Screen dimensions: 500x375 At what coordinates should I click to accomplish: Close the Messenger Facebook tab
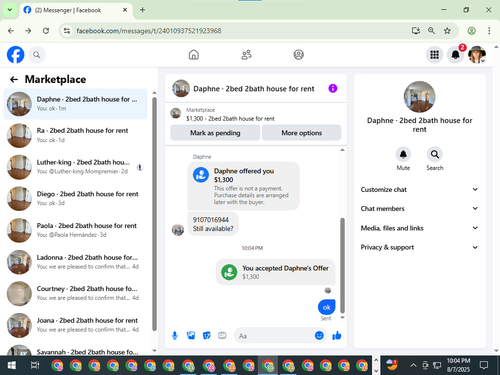(x=125, y=10)
